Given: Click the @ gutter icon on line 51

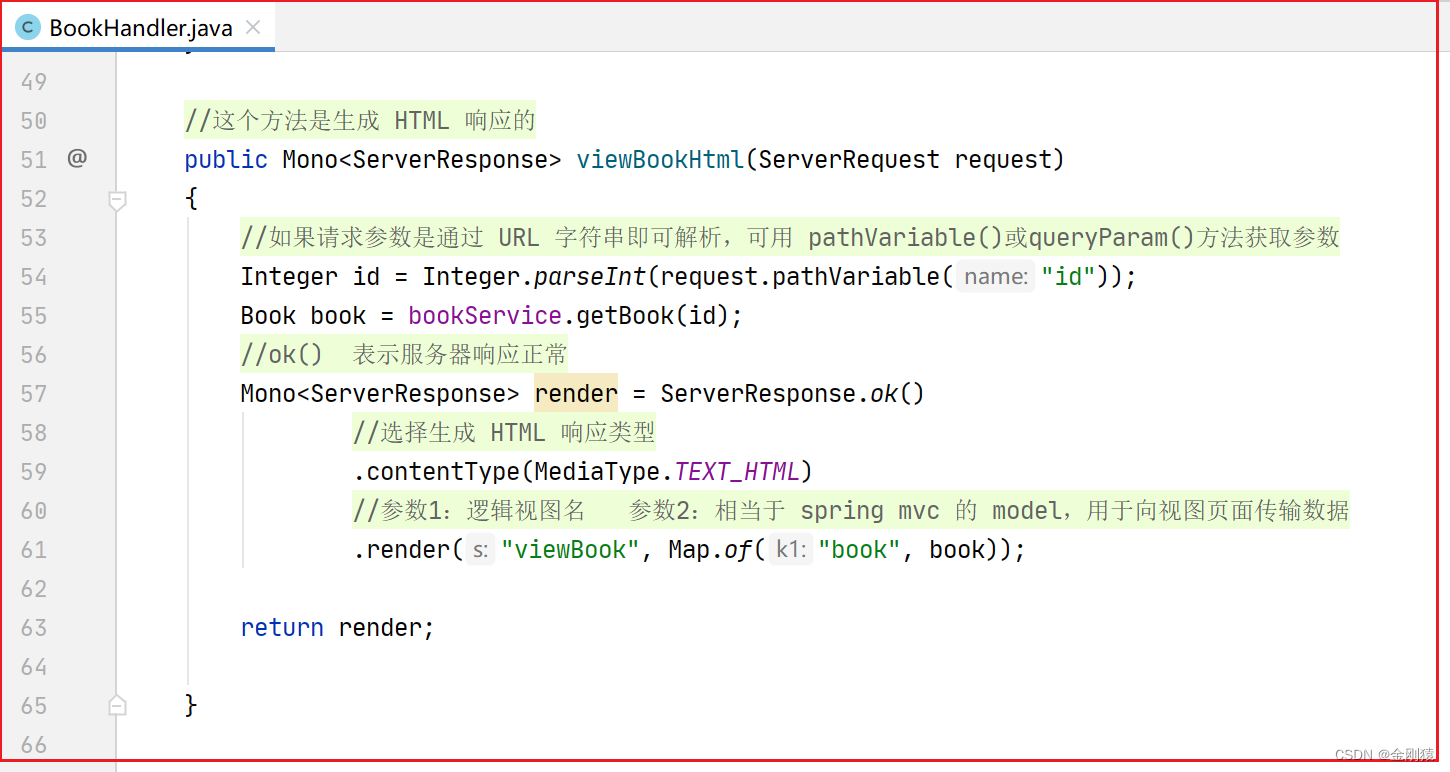Looking at the screenshot, I should [77, 158].
